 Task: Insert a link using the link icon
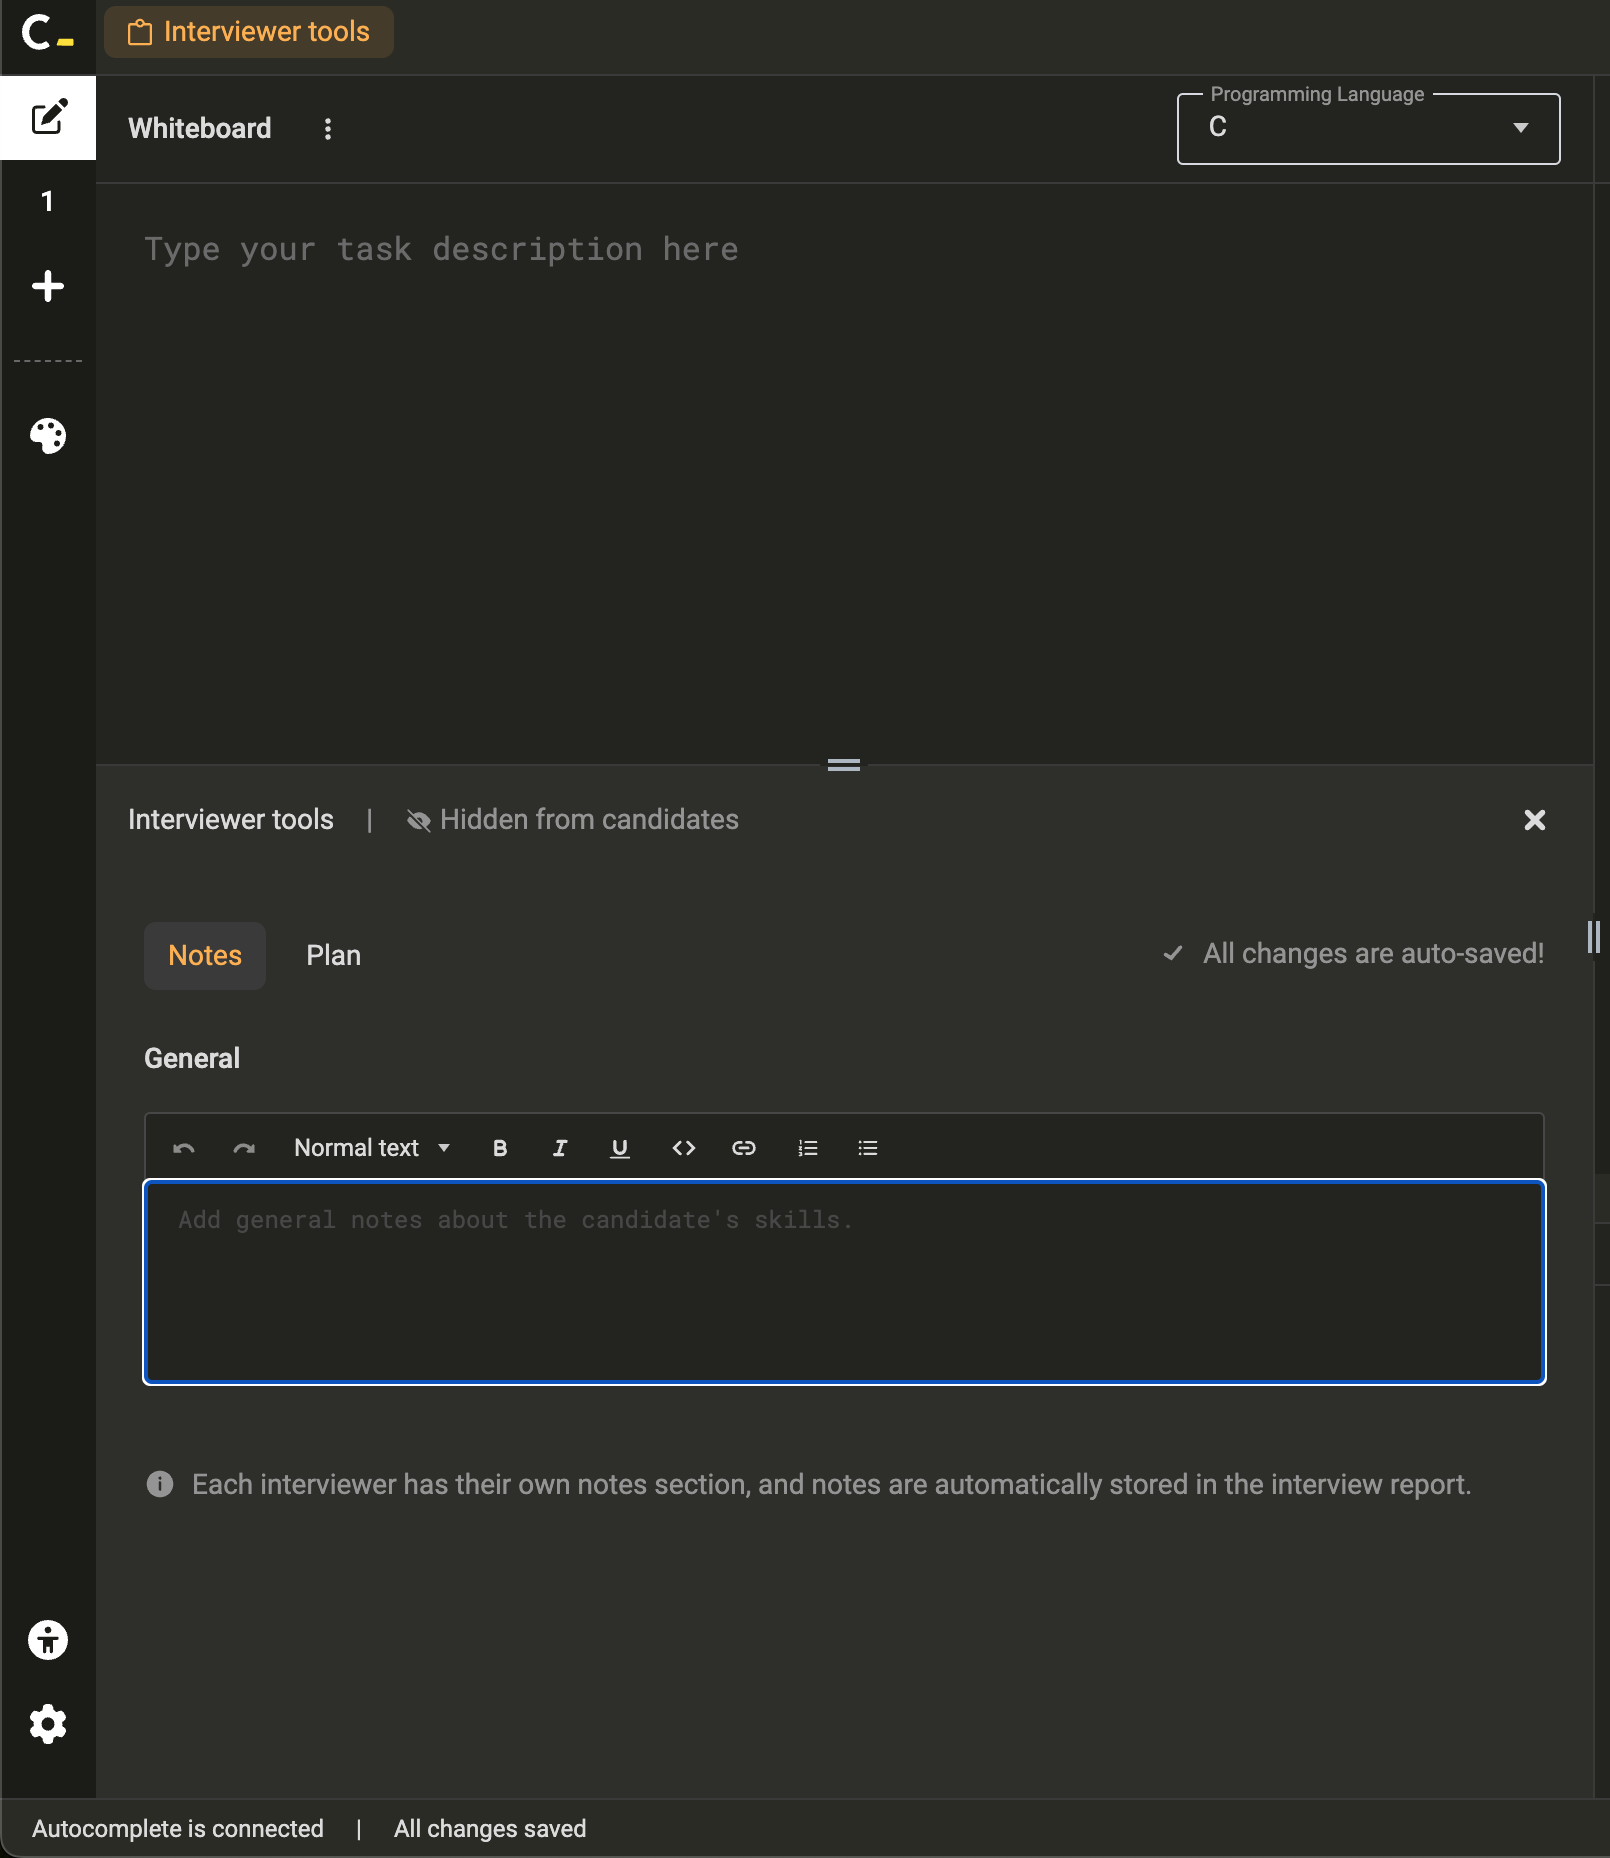744,1148
